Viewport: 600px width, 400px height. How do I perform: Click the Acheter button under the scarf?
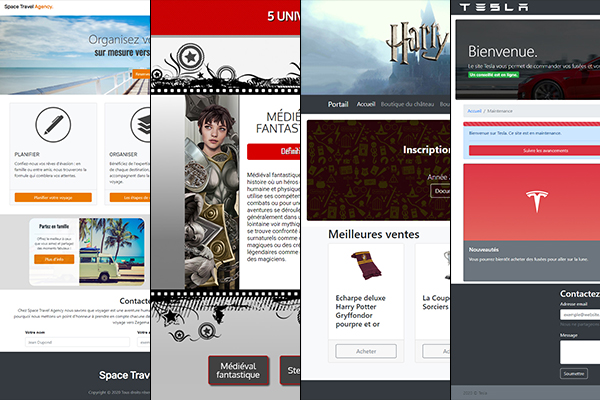[366, 351]
